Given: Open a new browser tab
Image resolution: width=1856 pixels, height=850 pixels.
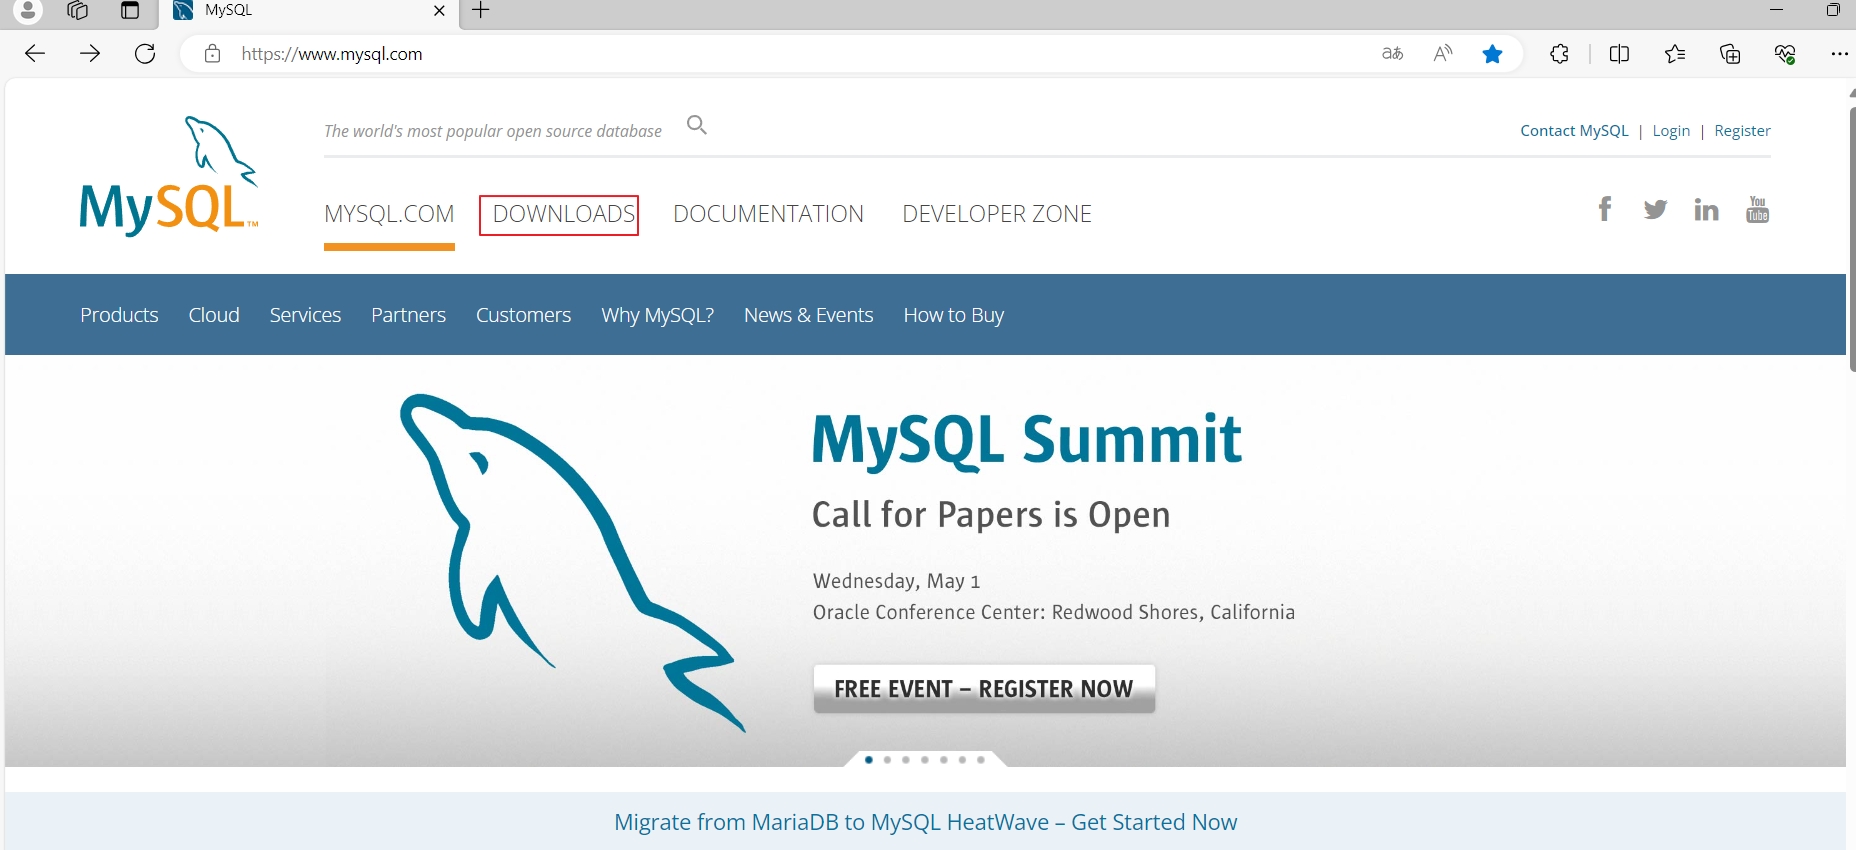Looking at the screenshot, I should [x=481, y=11].
